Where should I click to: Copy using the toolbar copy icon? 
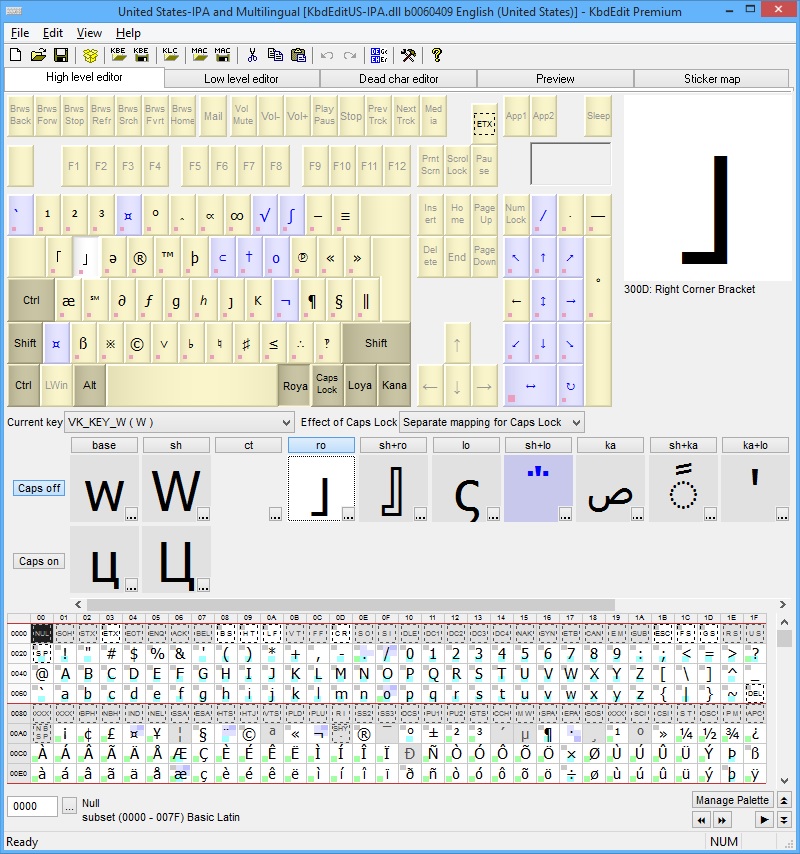pos(275,55)
